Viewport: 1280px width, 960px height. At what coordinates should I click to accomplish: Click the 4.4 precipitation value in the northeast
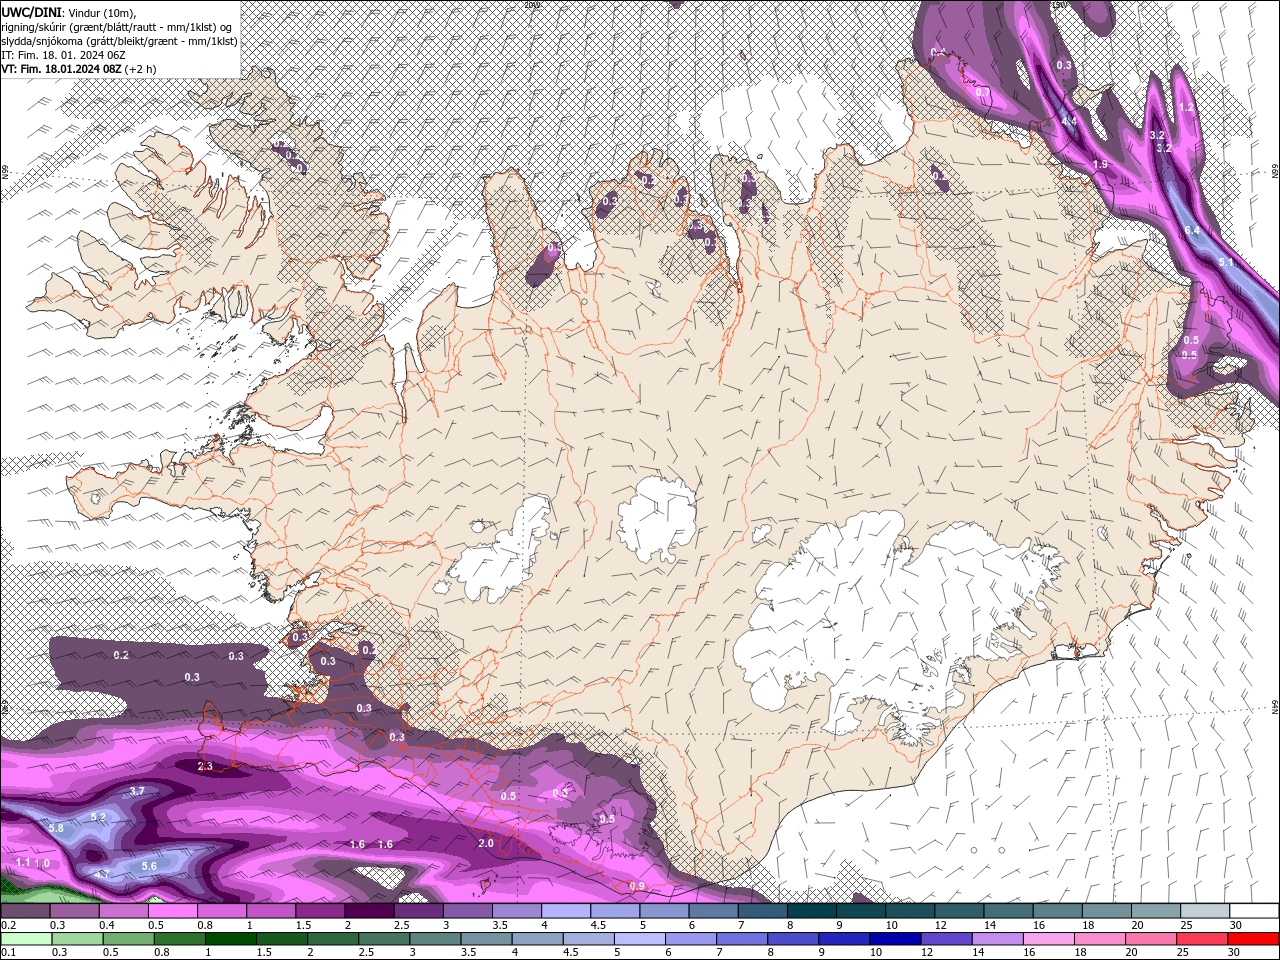pos(1069,121)
